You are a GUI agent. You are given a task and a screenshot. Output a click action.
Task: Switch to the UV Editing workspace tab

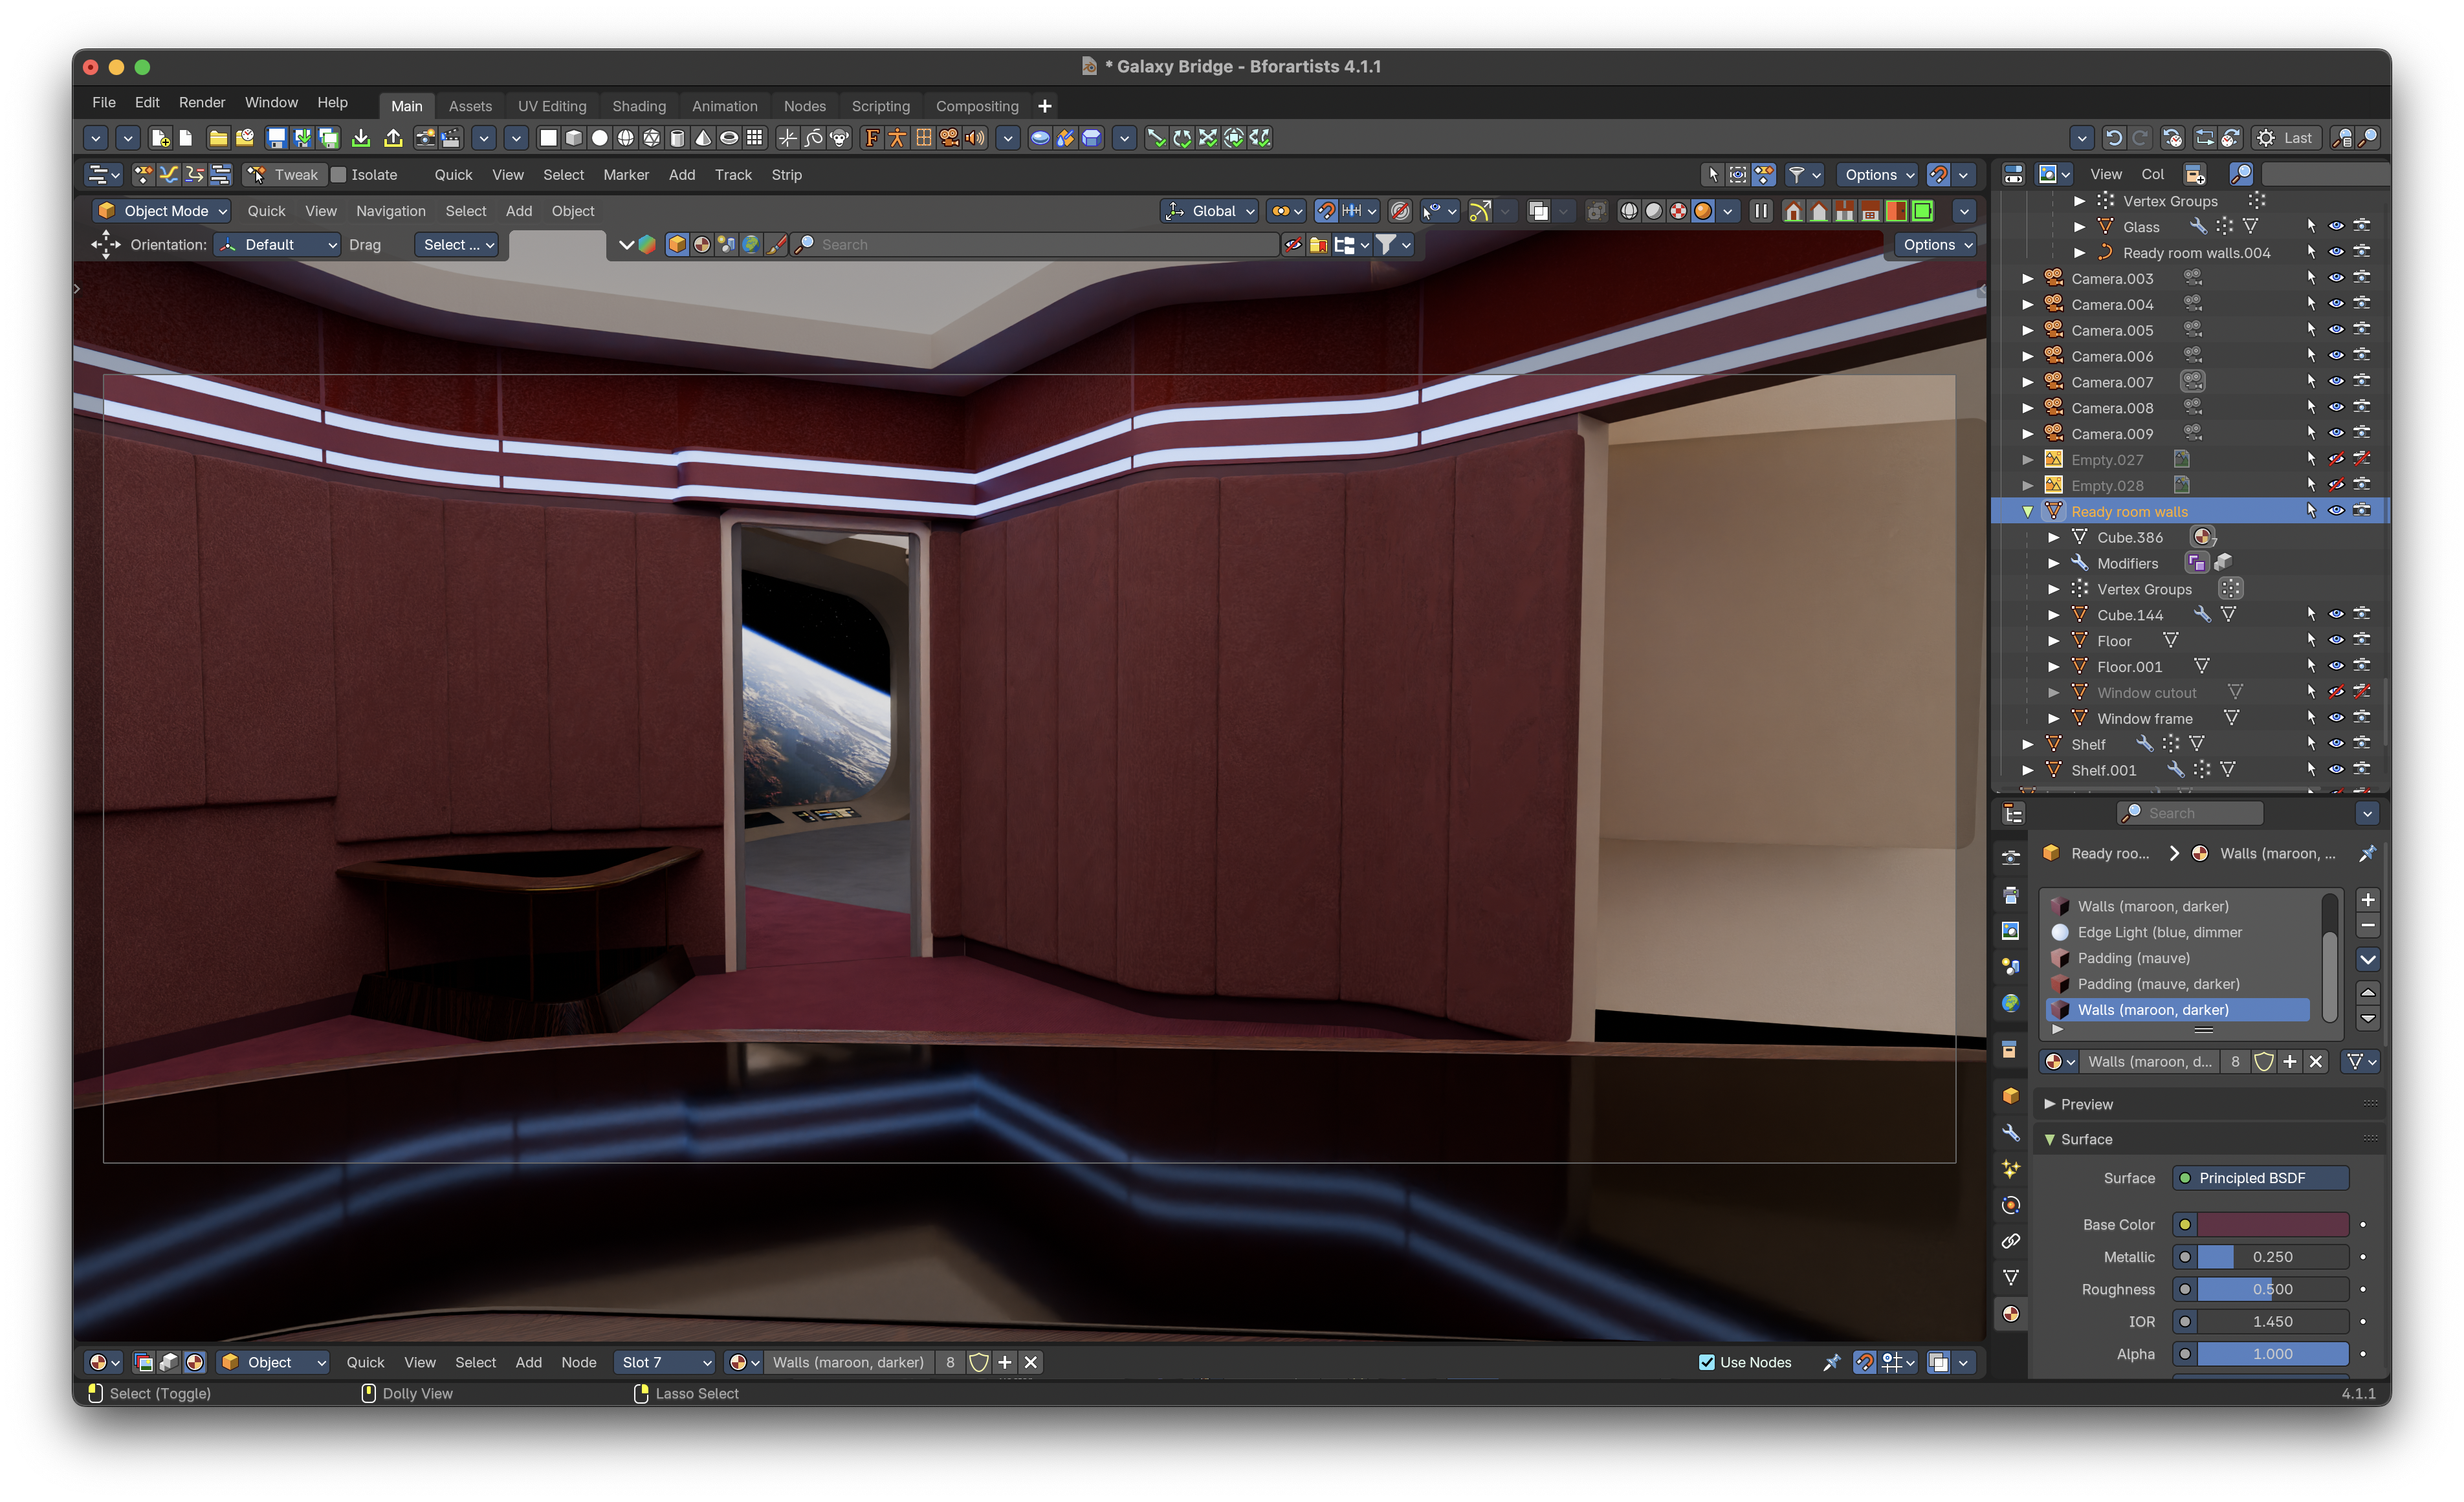552,106
